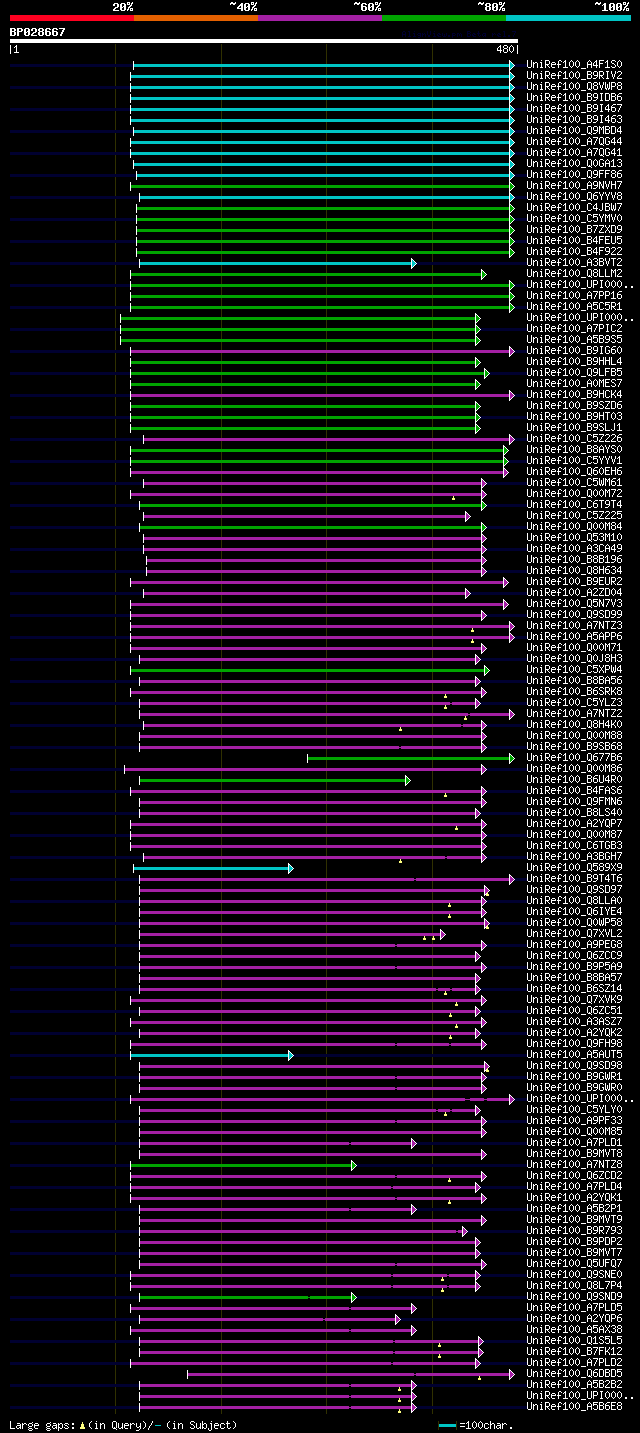The width and height of the screenshot is (640, 1433).
Task: Select the UniRef100_Q7XVL2 label
Action: (574, 934)
